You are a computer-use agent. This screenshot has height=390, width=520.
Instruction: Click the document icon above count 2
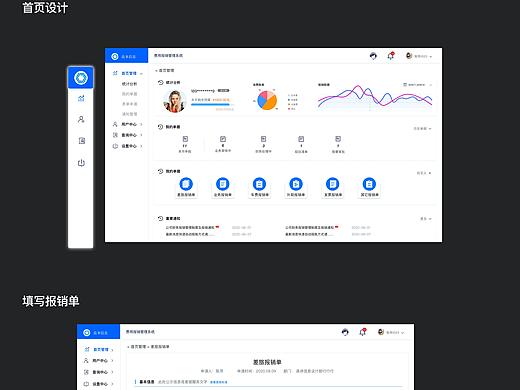263,139
